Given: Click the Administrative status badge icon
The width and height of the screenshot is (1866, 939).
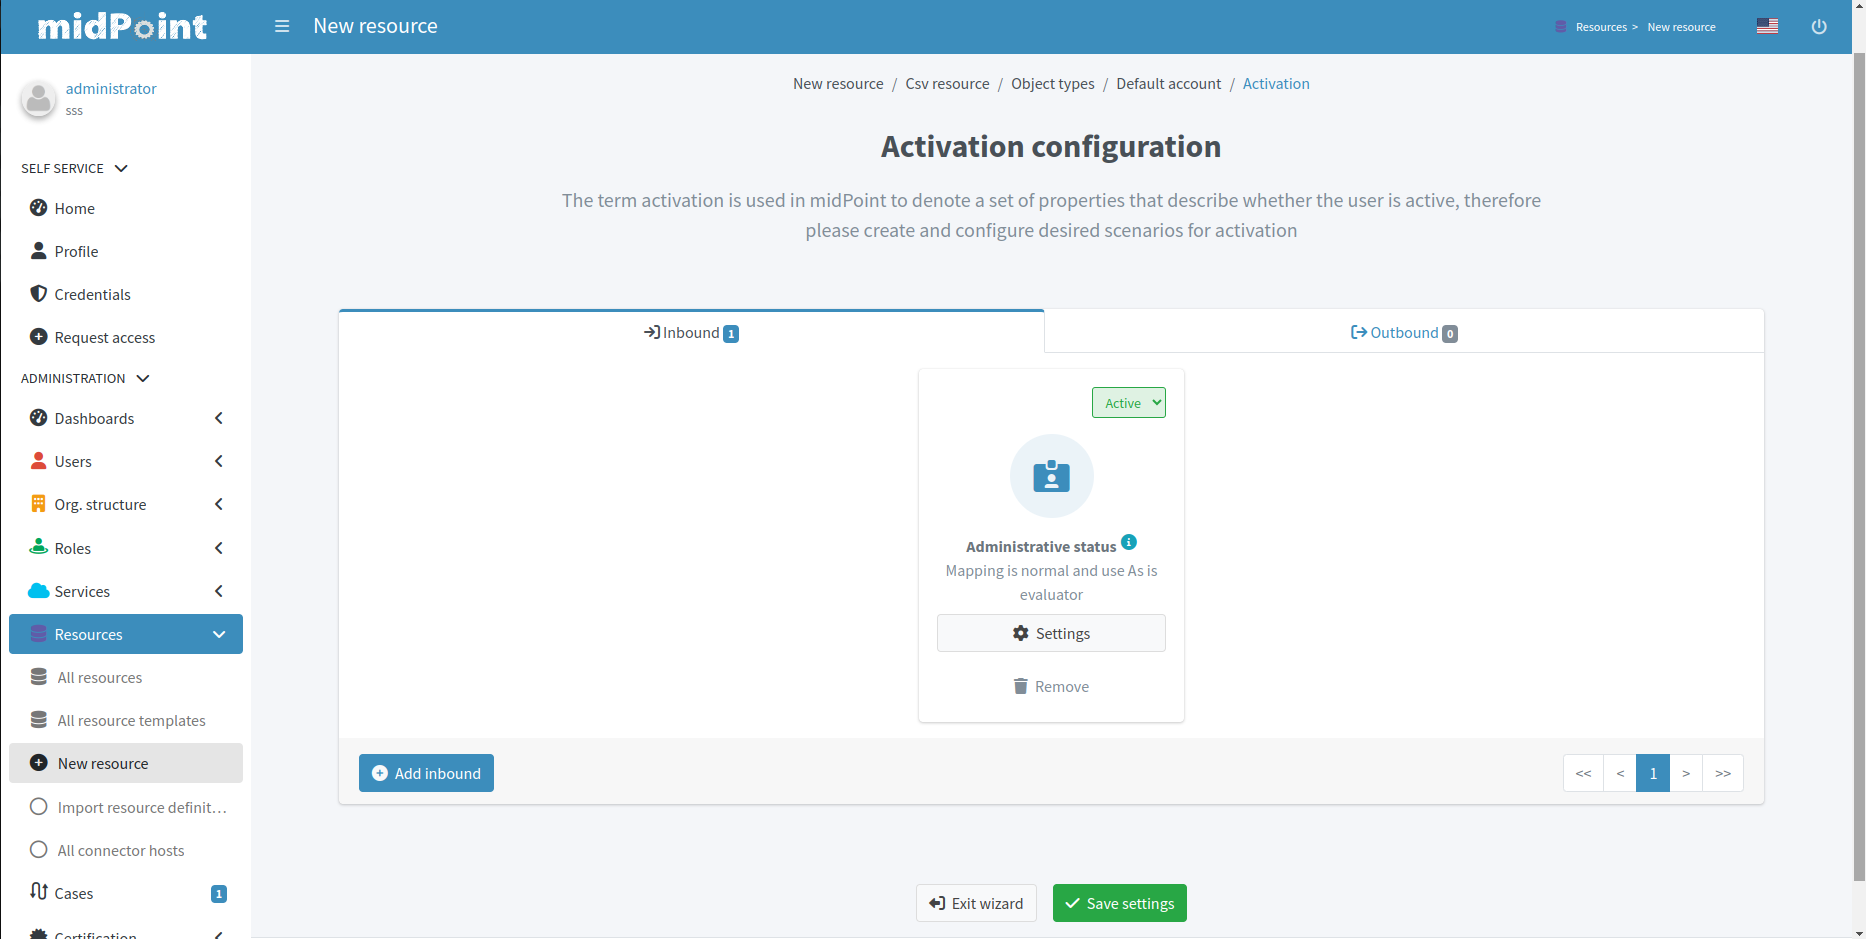Looking at the screenshot, I should tap(1051, 476).
